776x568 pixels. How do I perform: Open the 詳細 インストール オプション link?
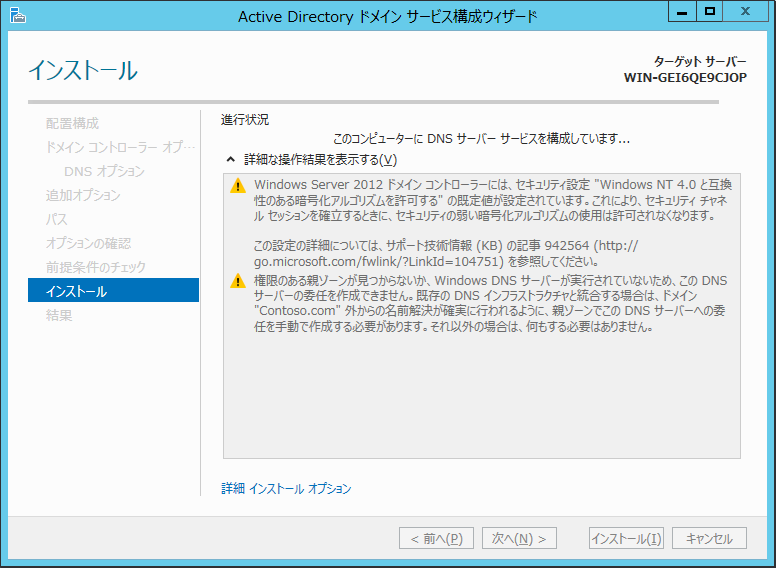coord(286,489)
